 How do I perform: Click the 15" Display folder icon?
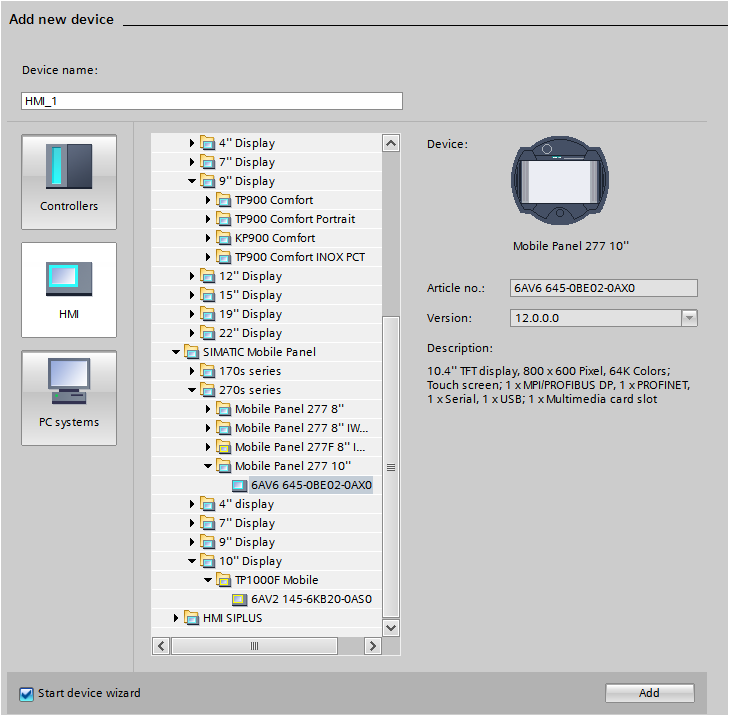[x=207, y=295]
